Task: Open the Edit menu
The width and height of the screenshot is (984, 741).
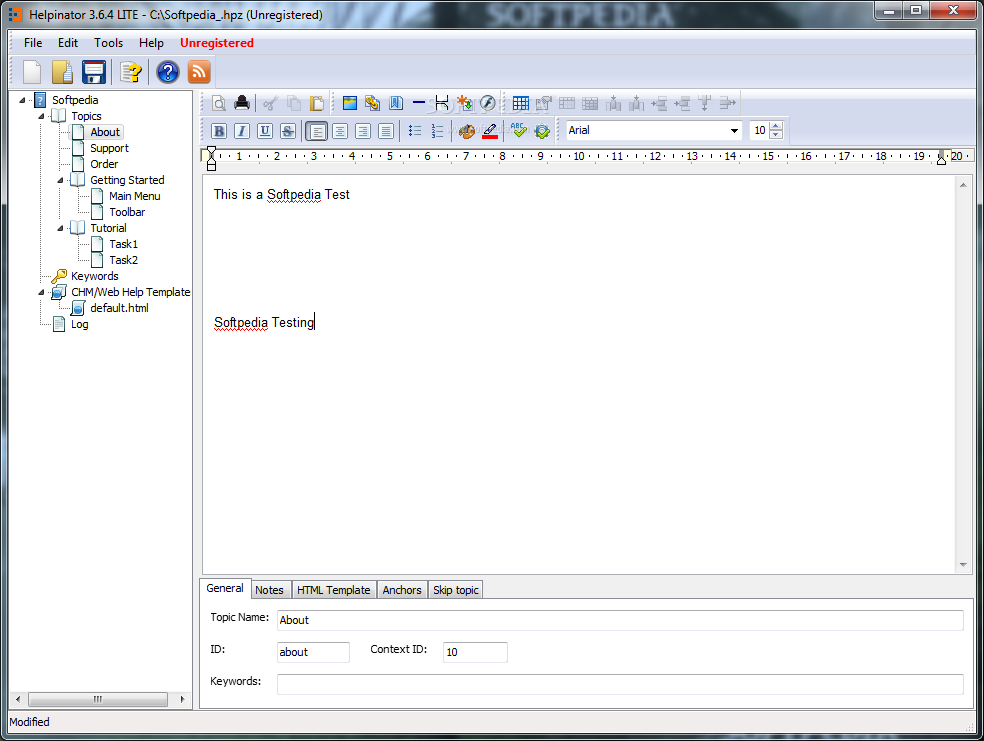Action: [68, 43]
